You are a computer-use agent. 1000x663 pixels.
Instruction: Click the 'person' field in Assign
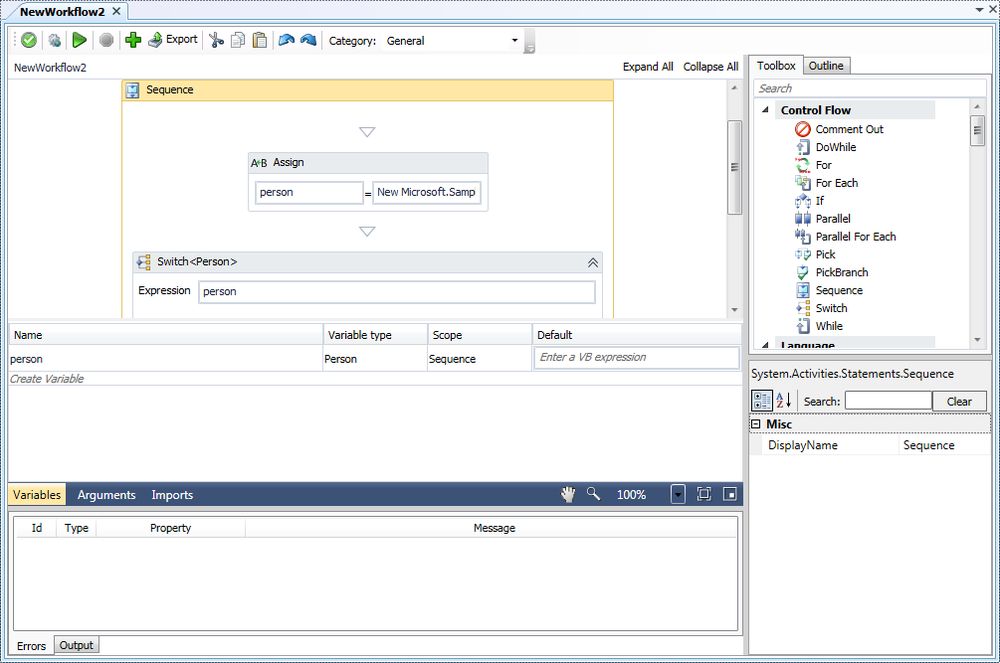pyautogui.click(x=309, y=193)
